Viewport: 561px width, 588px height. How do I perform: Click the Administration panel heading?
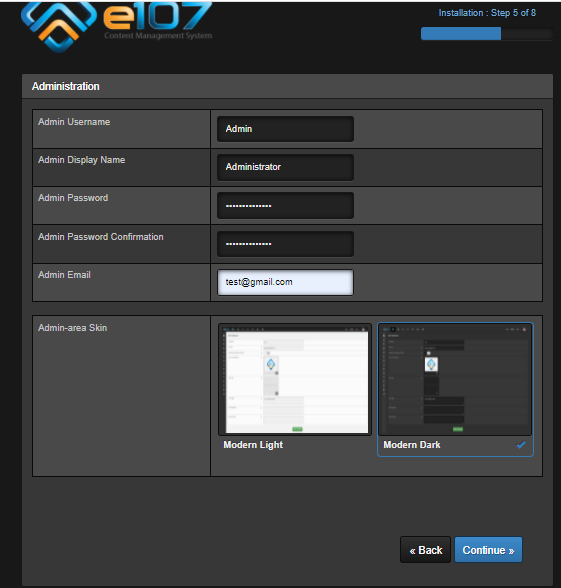click(66, 86)
